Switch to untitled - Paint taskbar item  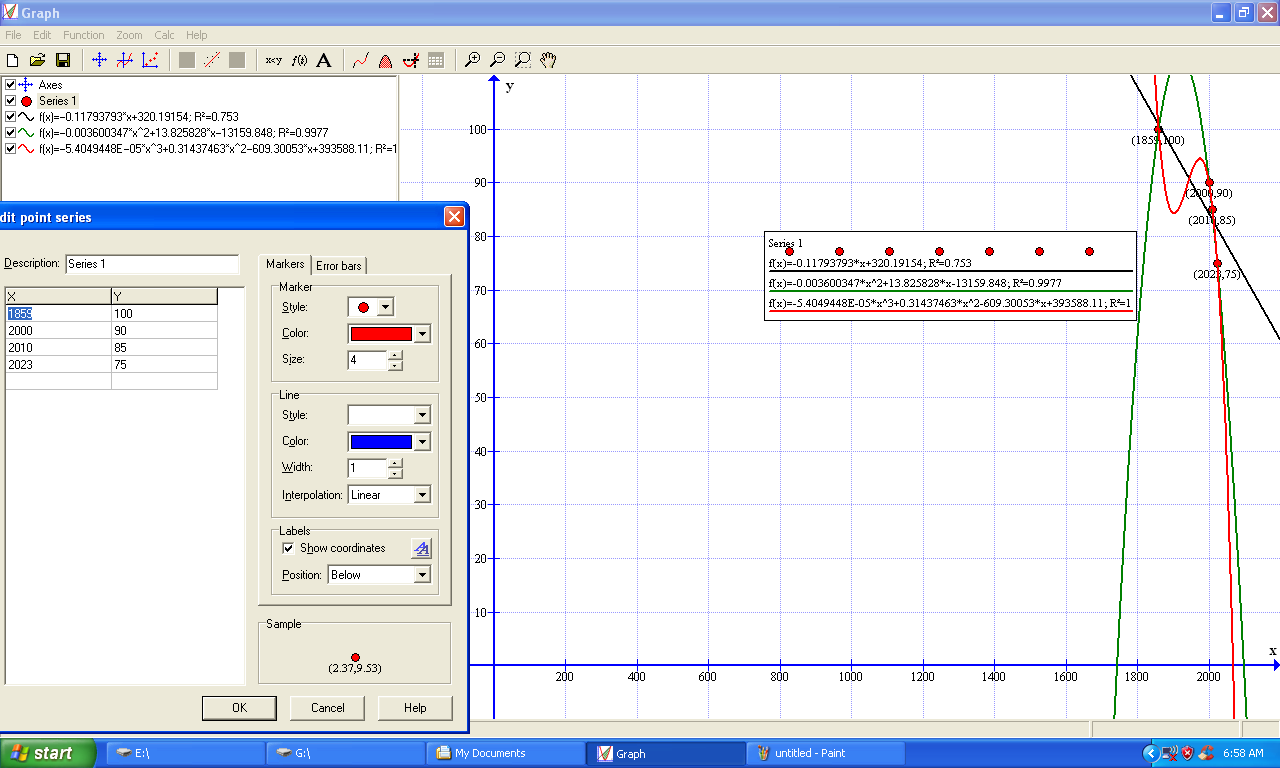(825, 754)
